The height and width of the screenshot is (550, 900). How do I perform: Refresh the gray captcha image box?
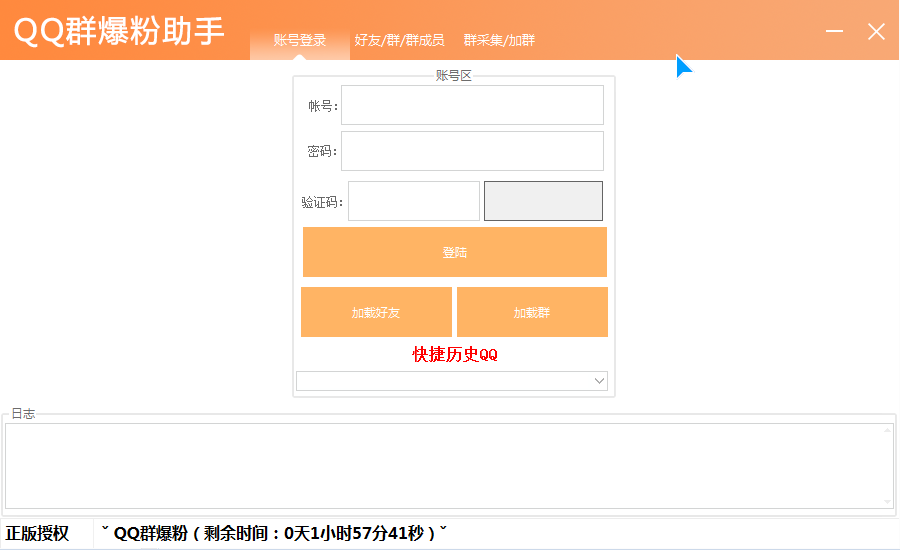[543, 201]
